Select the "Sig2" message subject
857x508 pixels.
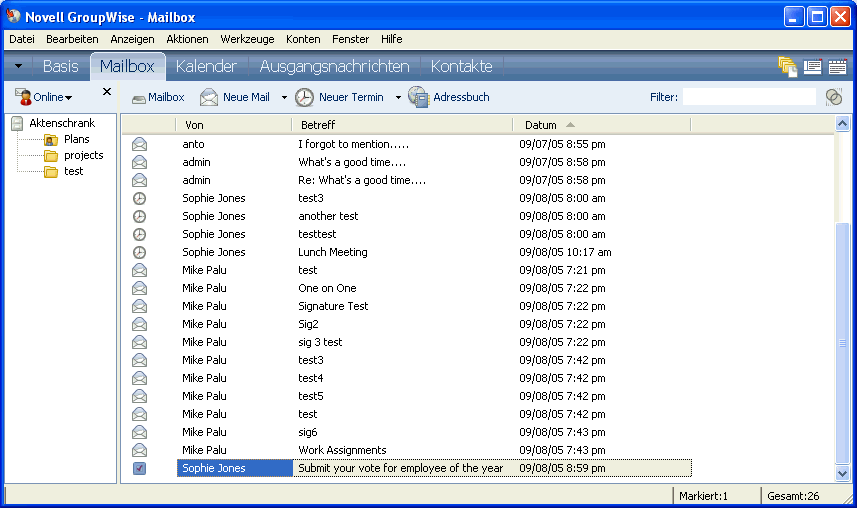tap(308, 324)
